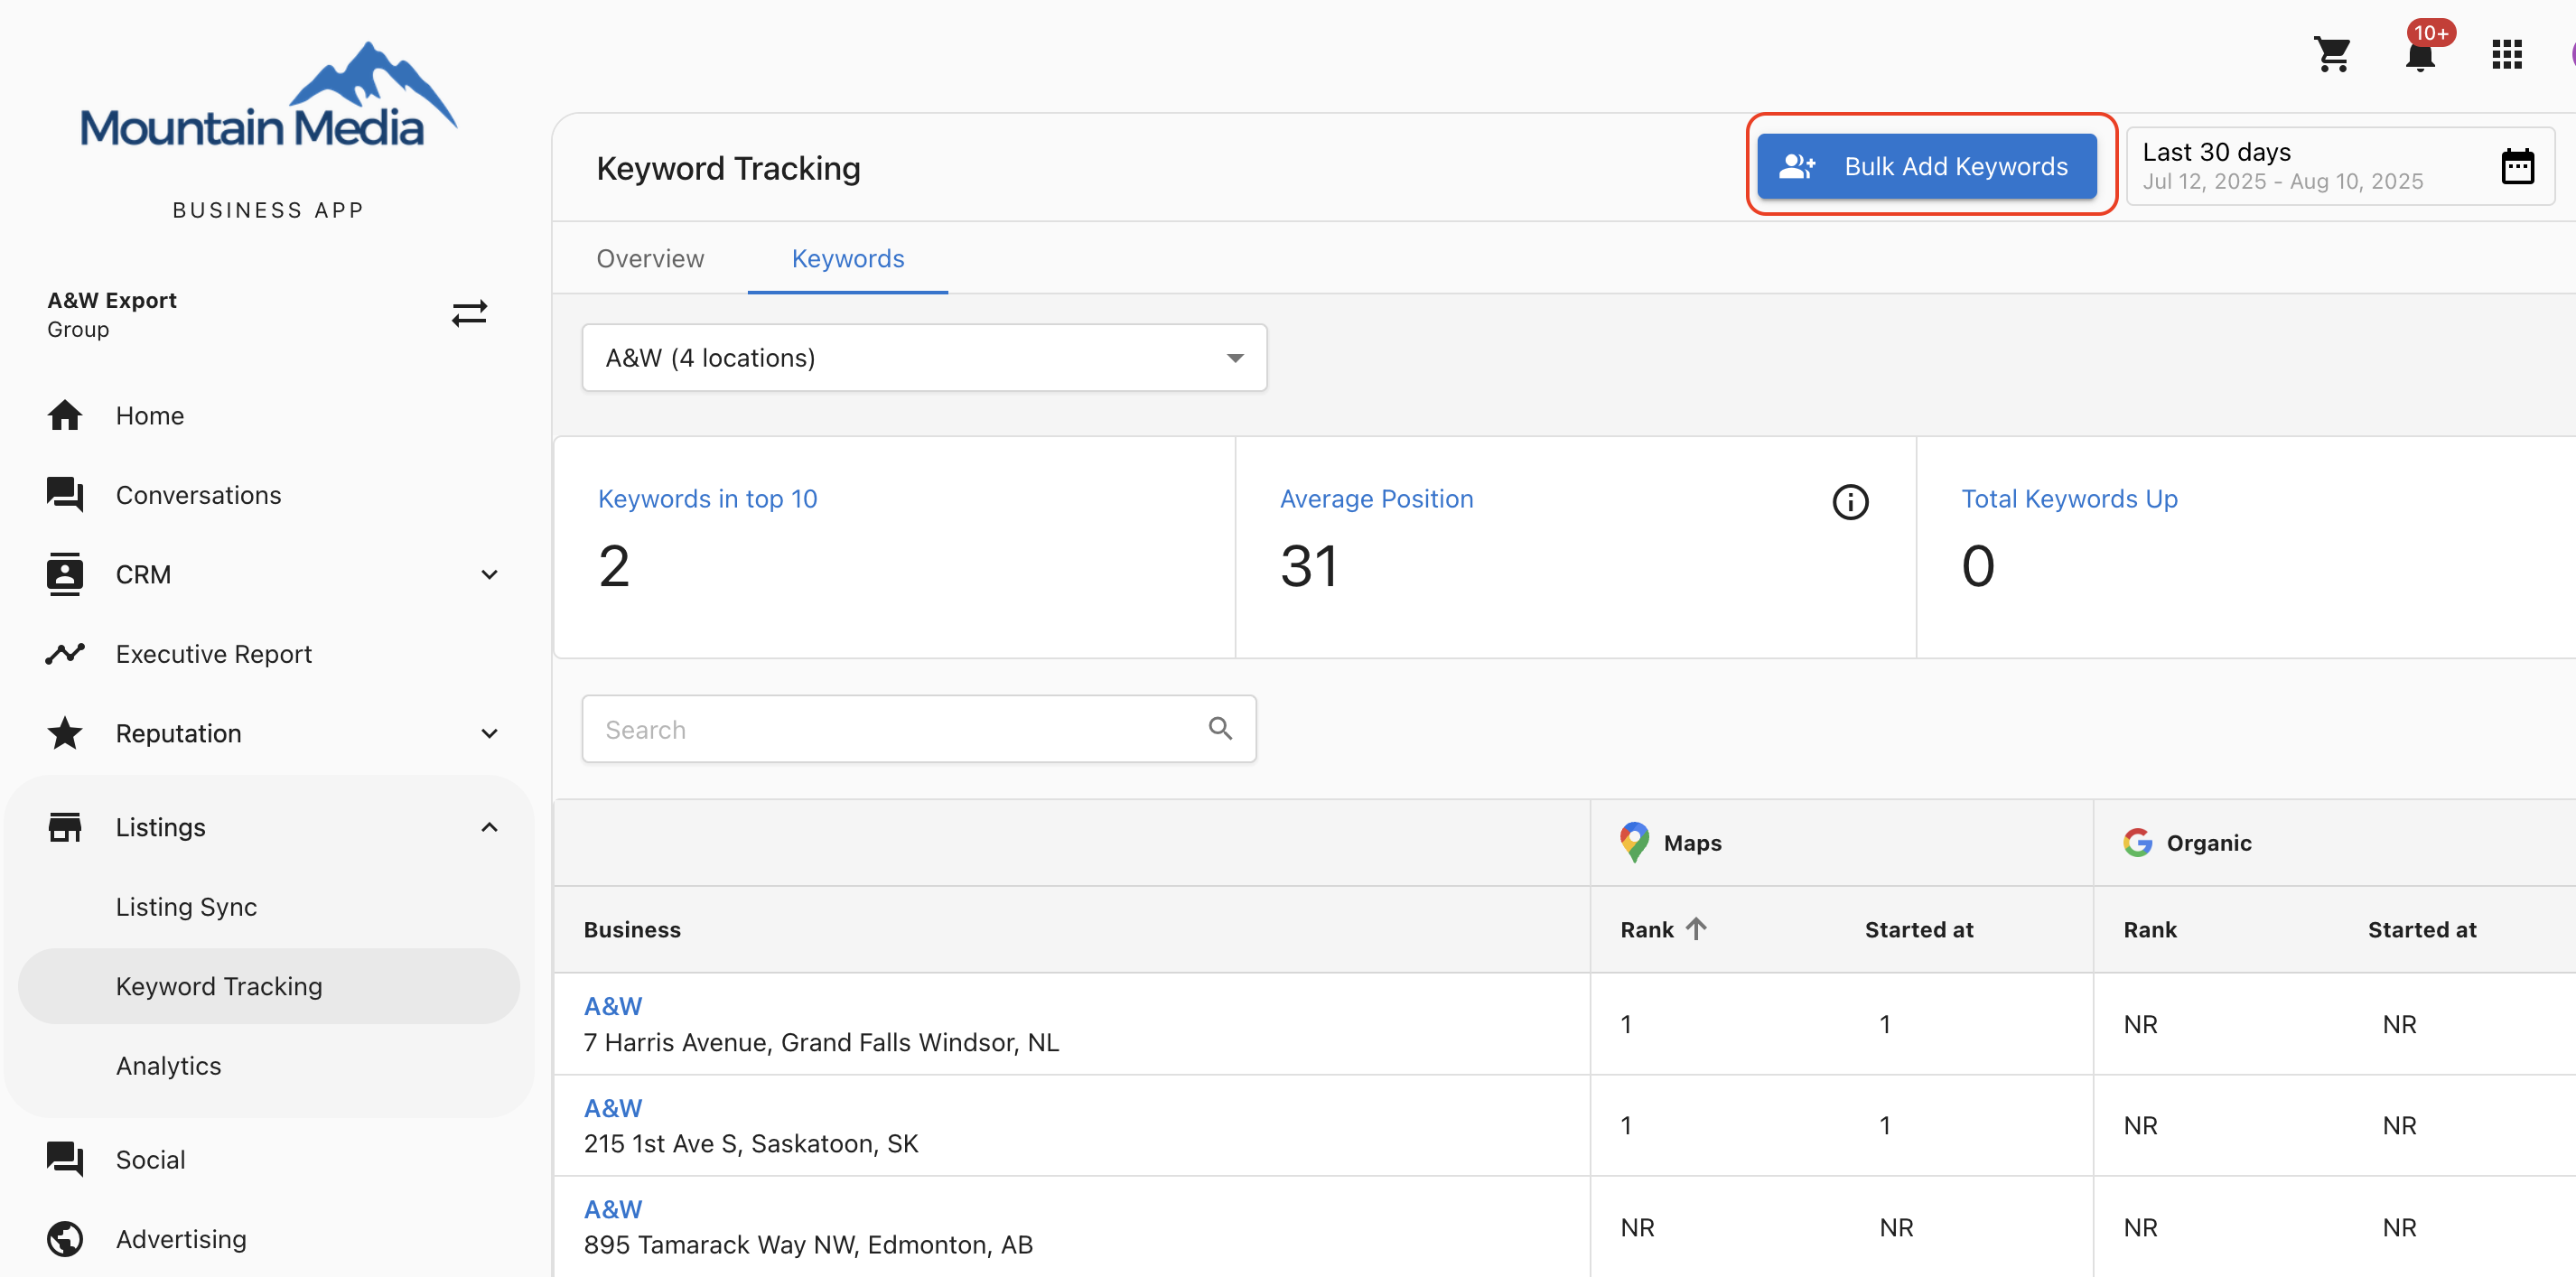Click the Social chat bubble icon

pos(65,1159)
